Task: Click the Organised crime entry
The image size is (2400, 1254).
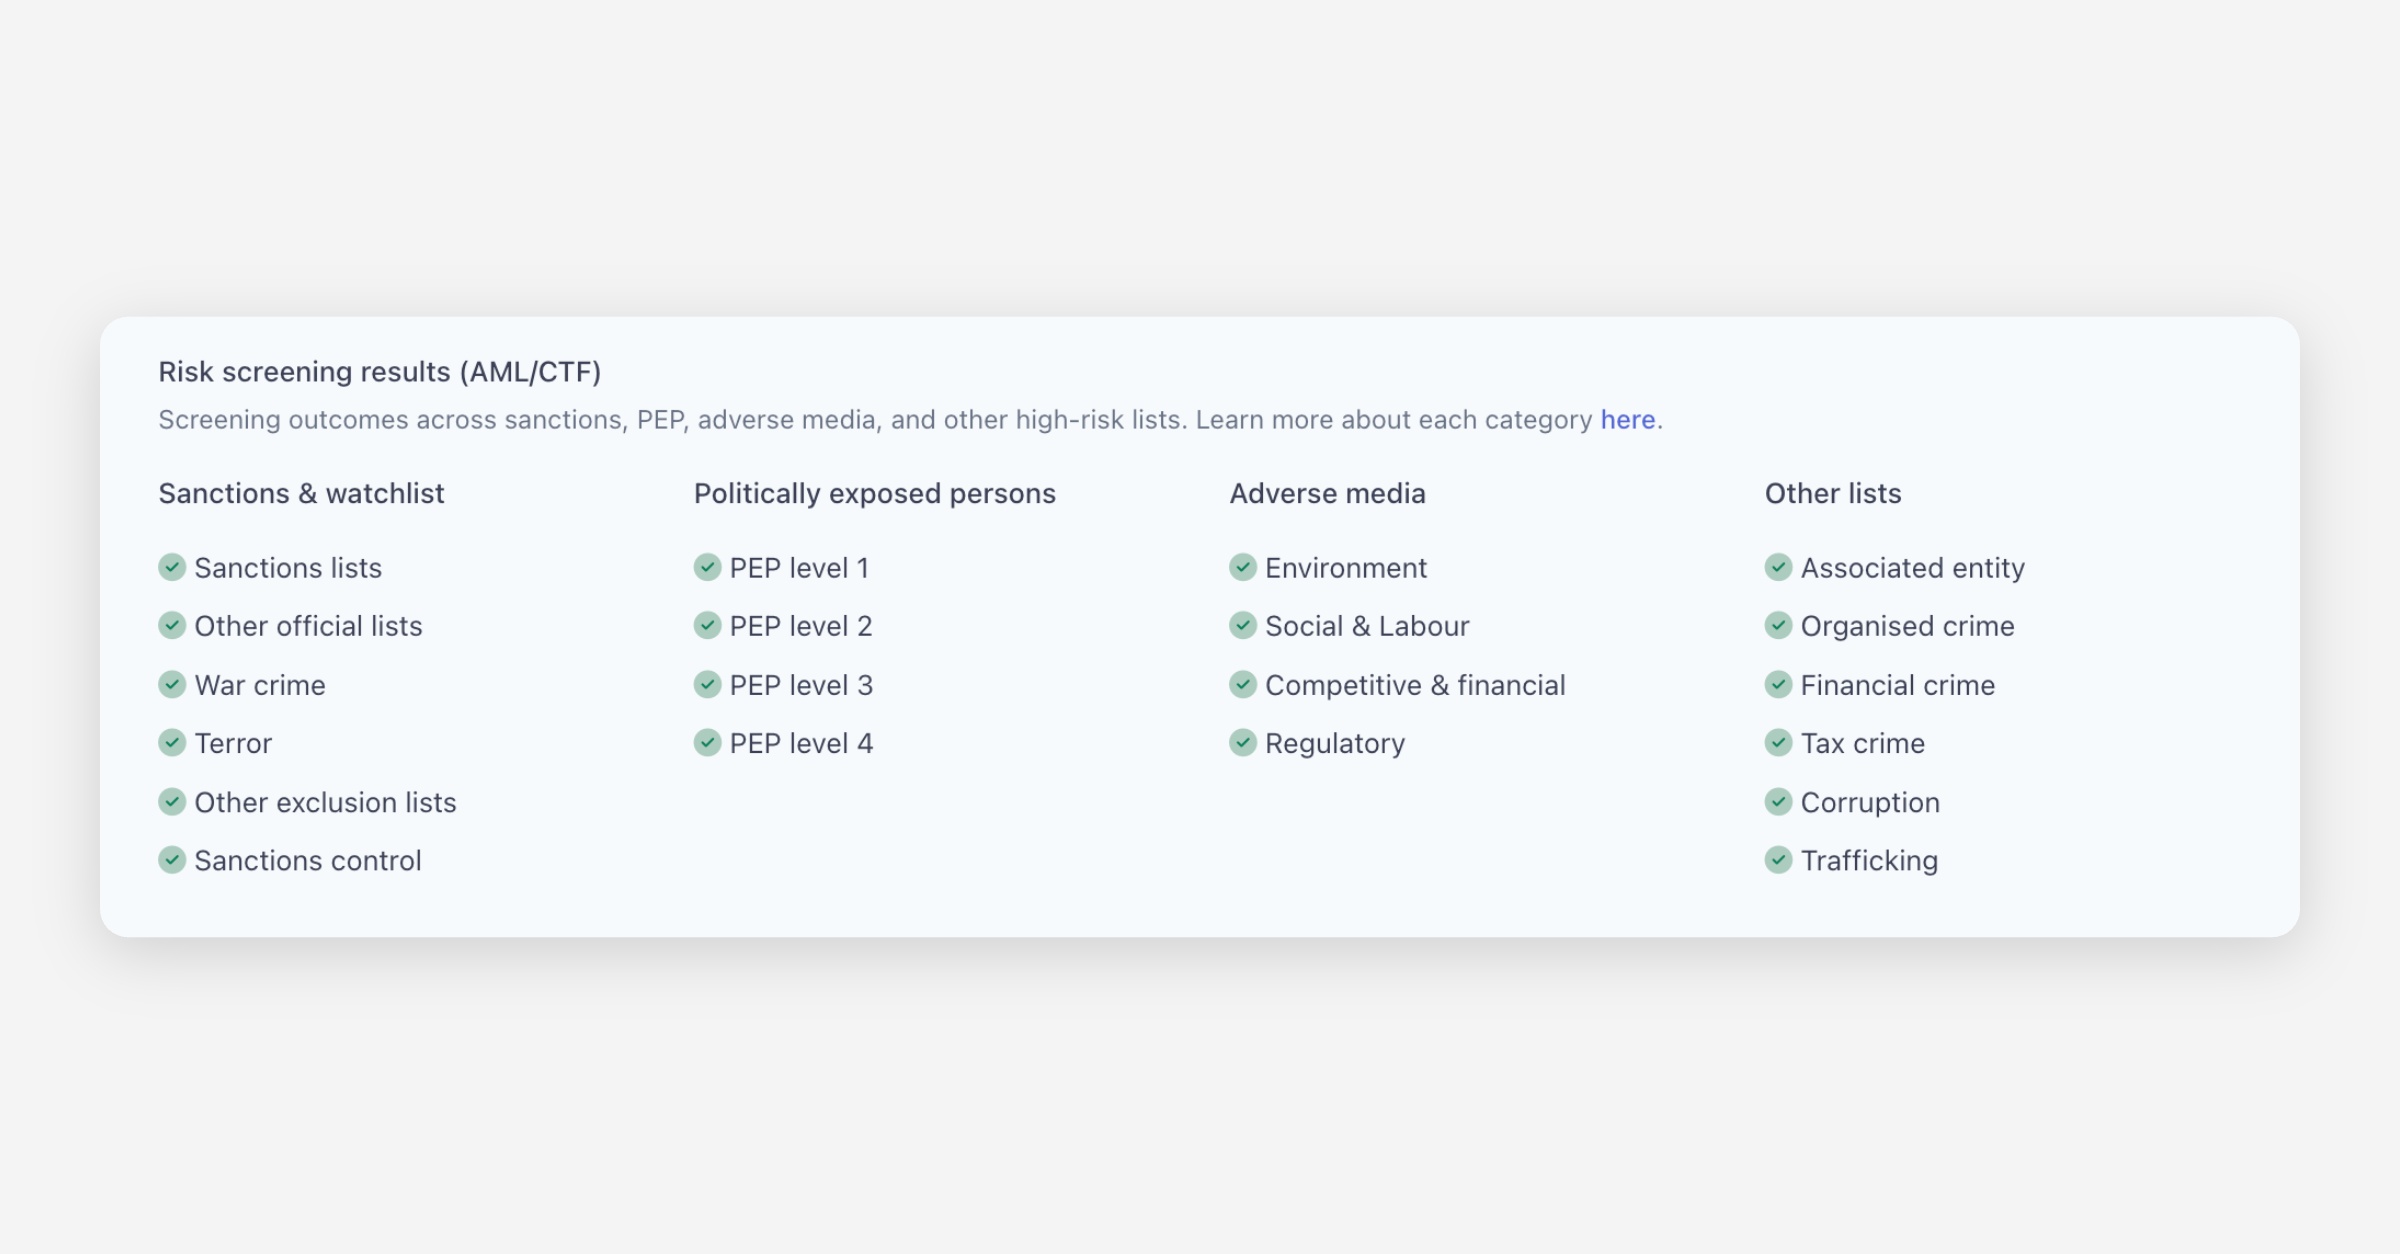Action: point(1906,626)
